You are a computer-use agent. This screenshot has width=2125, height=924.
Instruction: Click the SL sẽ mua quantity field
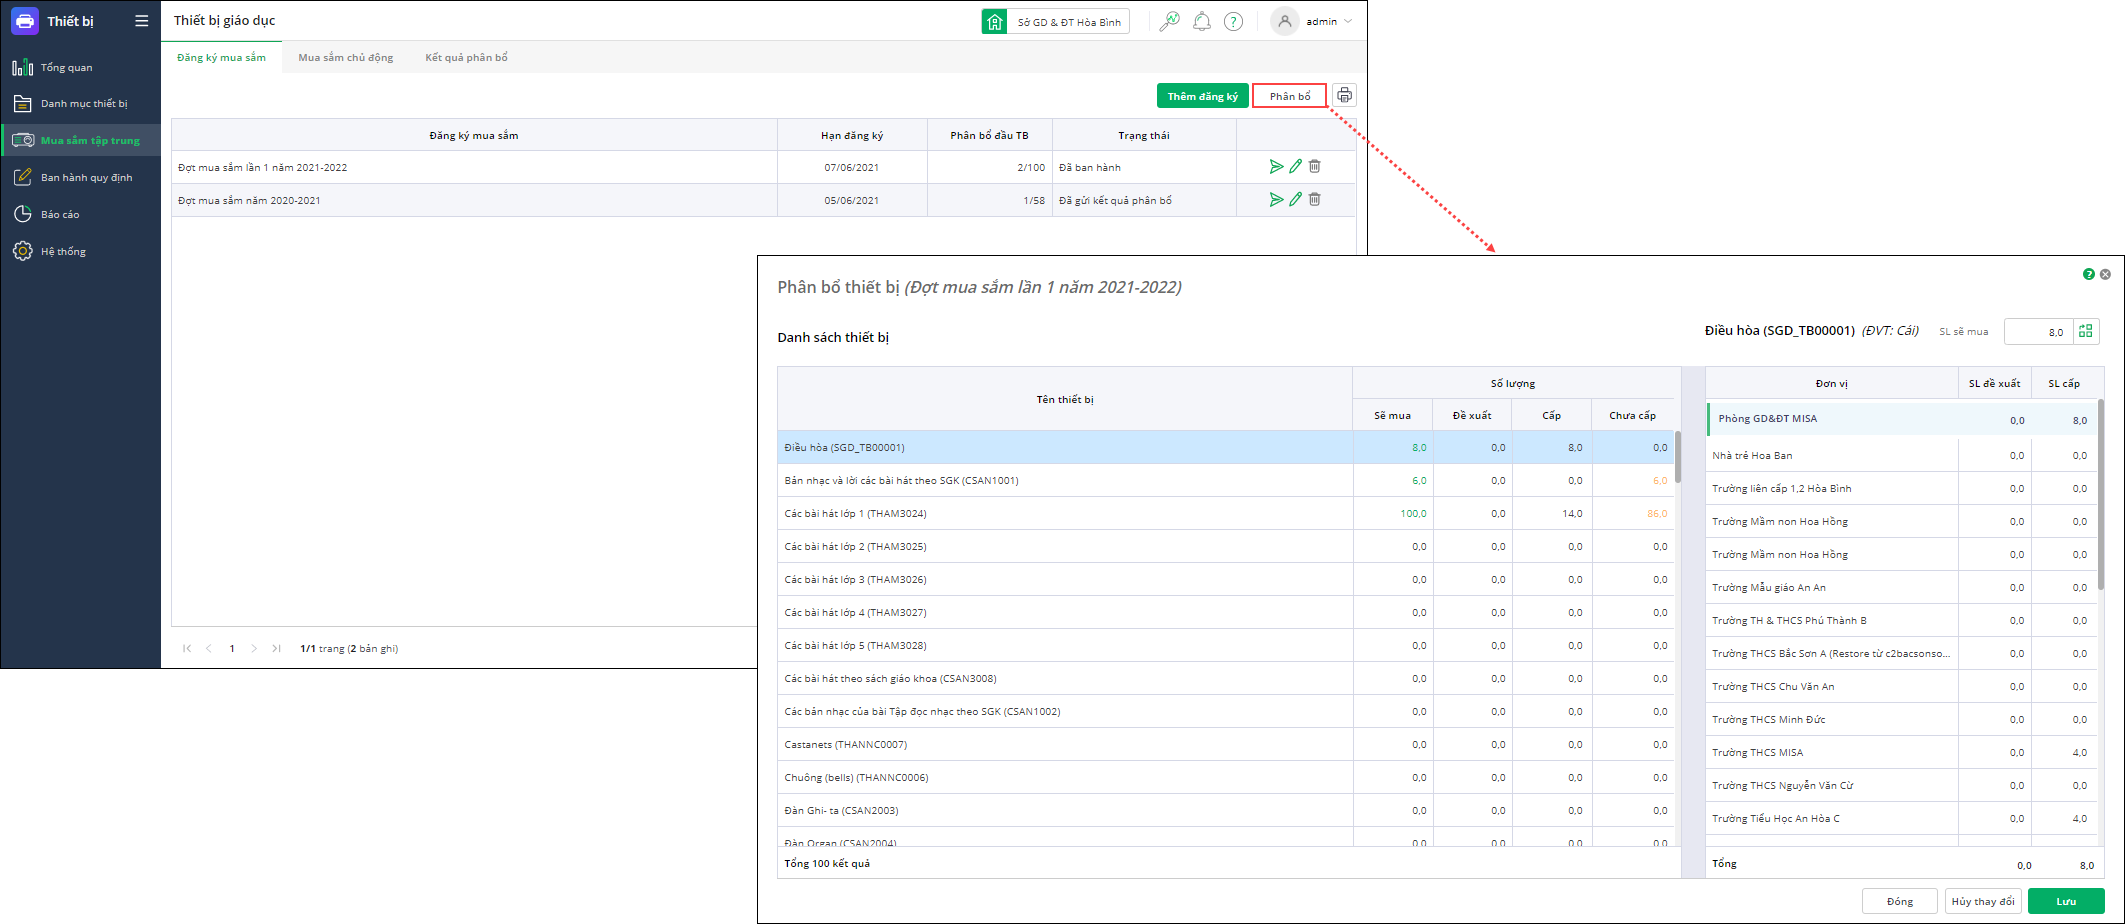(2038, 331)
